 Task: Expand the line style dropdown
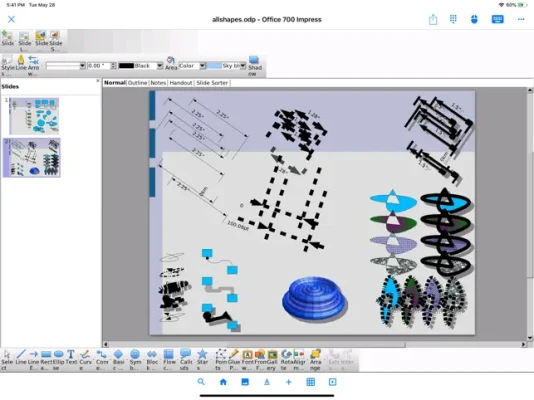[82, 66]
